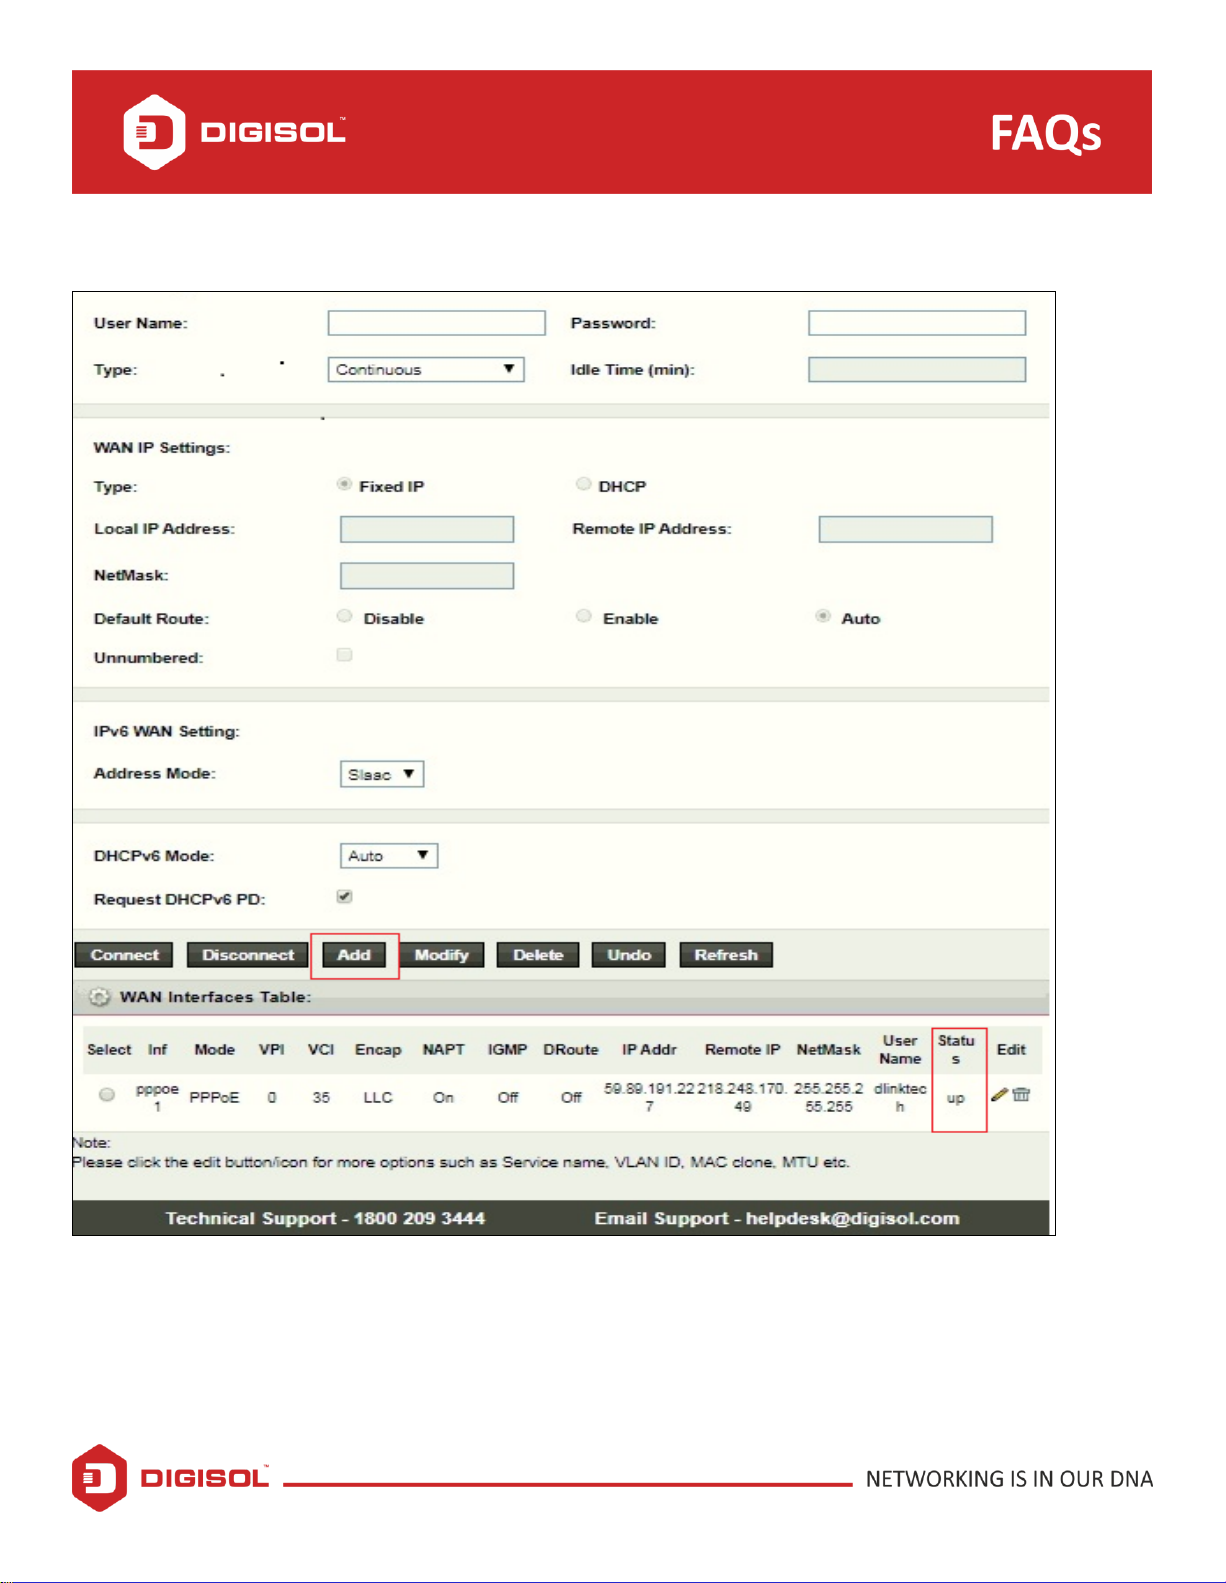Click the trash delete icon for pppoe1
The height and width of the screenshot is (1583, 1226).
pos(1021,1094)
